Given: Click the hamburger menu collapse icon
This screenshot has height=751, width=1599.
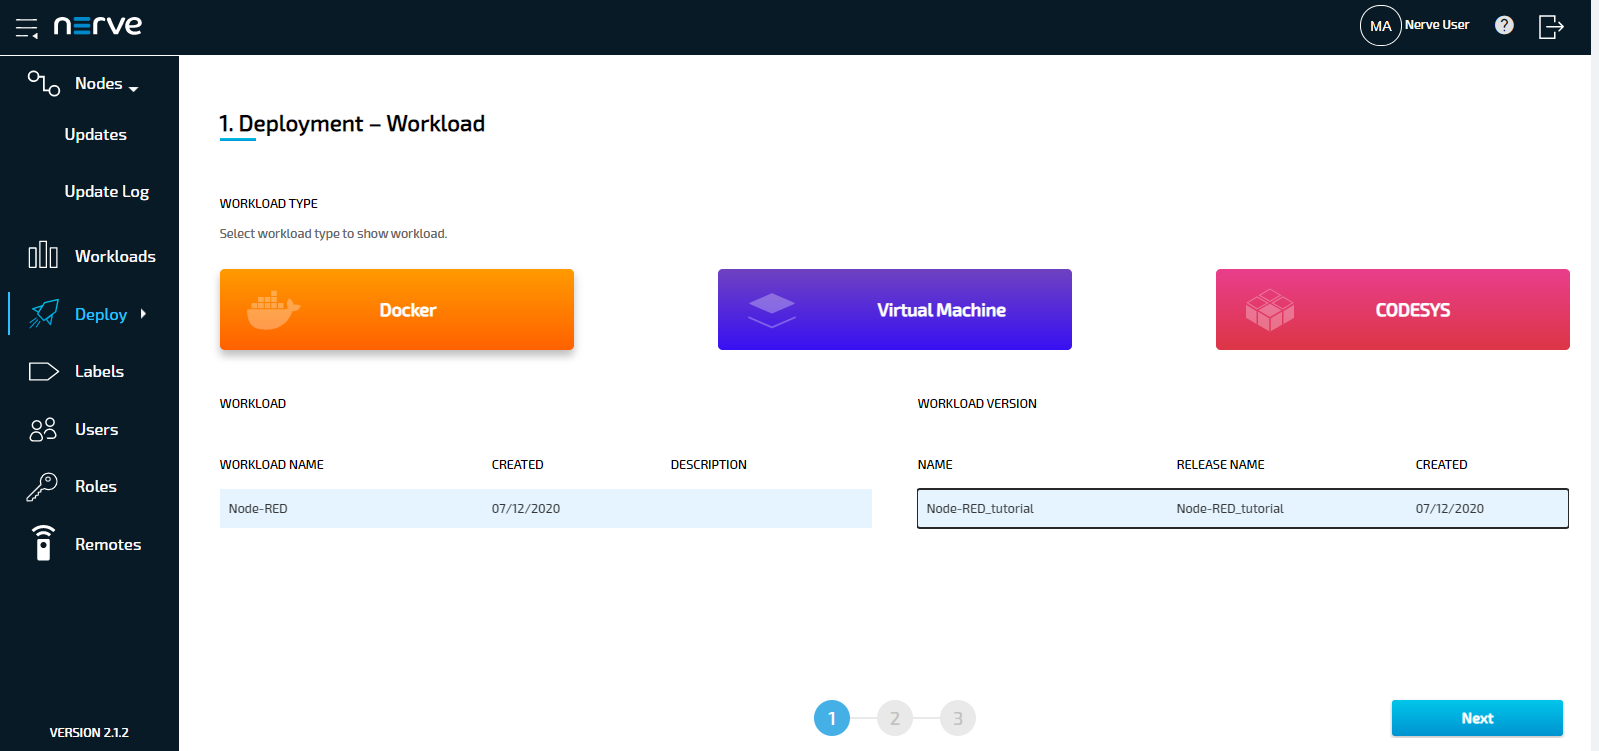Looking at the screenshot, I should [27, 28].
